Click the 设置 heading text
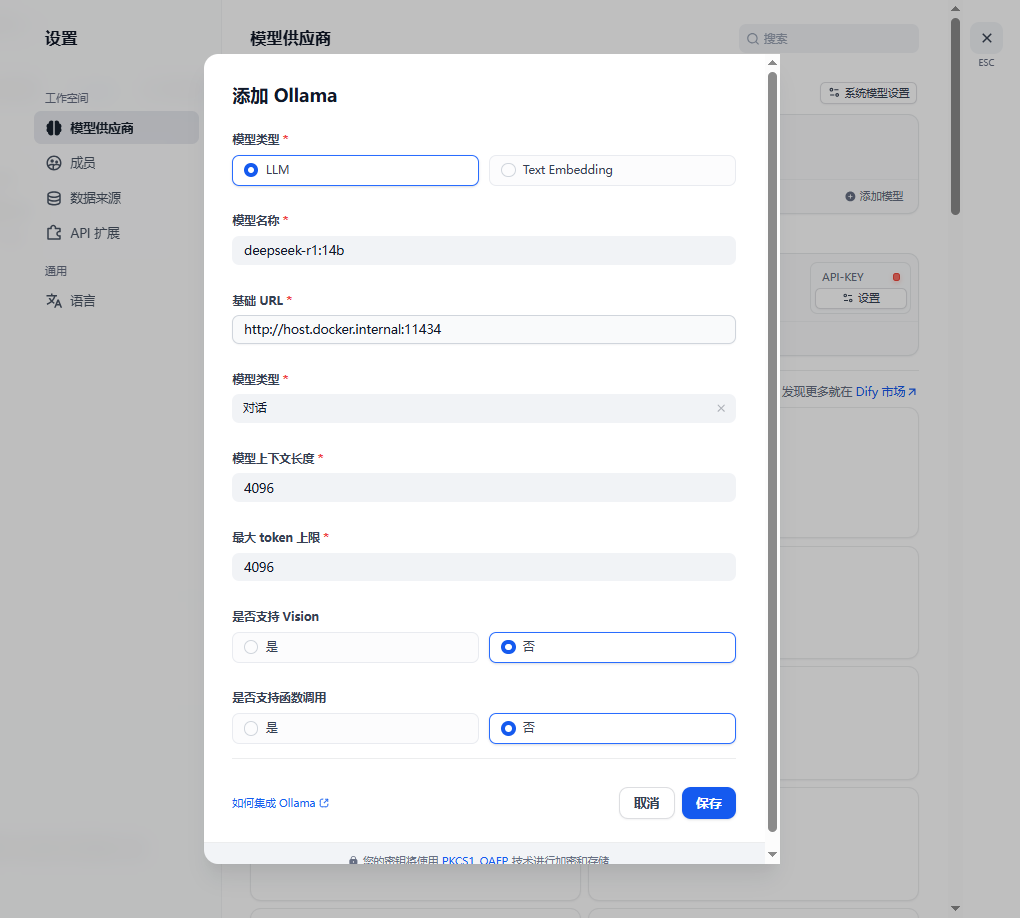The width and height of the screenshot is (1020, 918). (61, 38)
